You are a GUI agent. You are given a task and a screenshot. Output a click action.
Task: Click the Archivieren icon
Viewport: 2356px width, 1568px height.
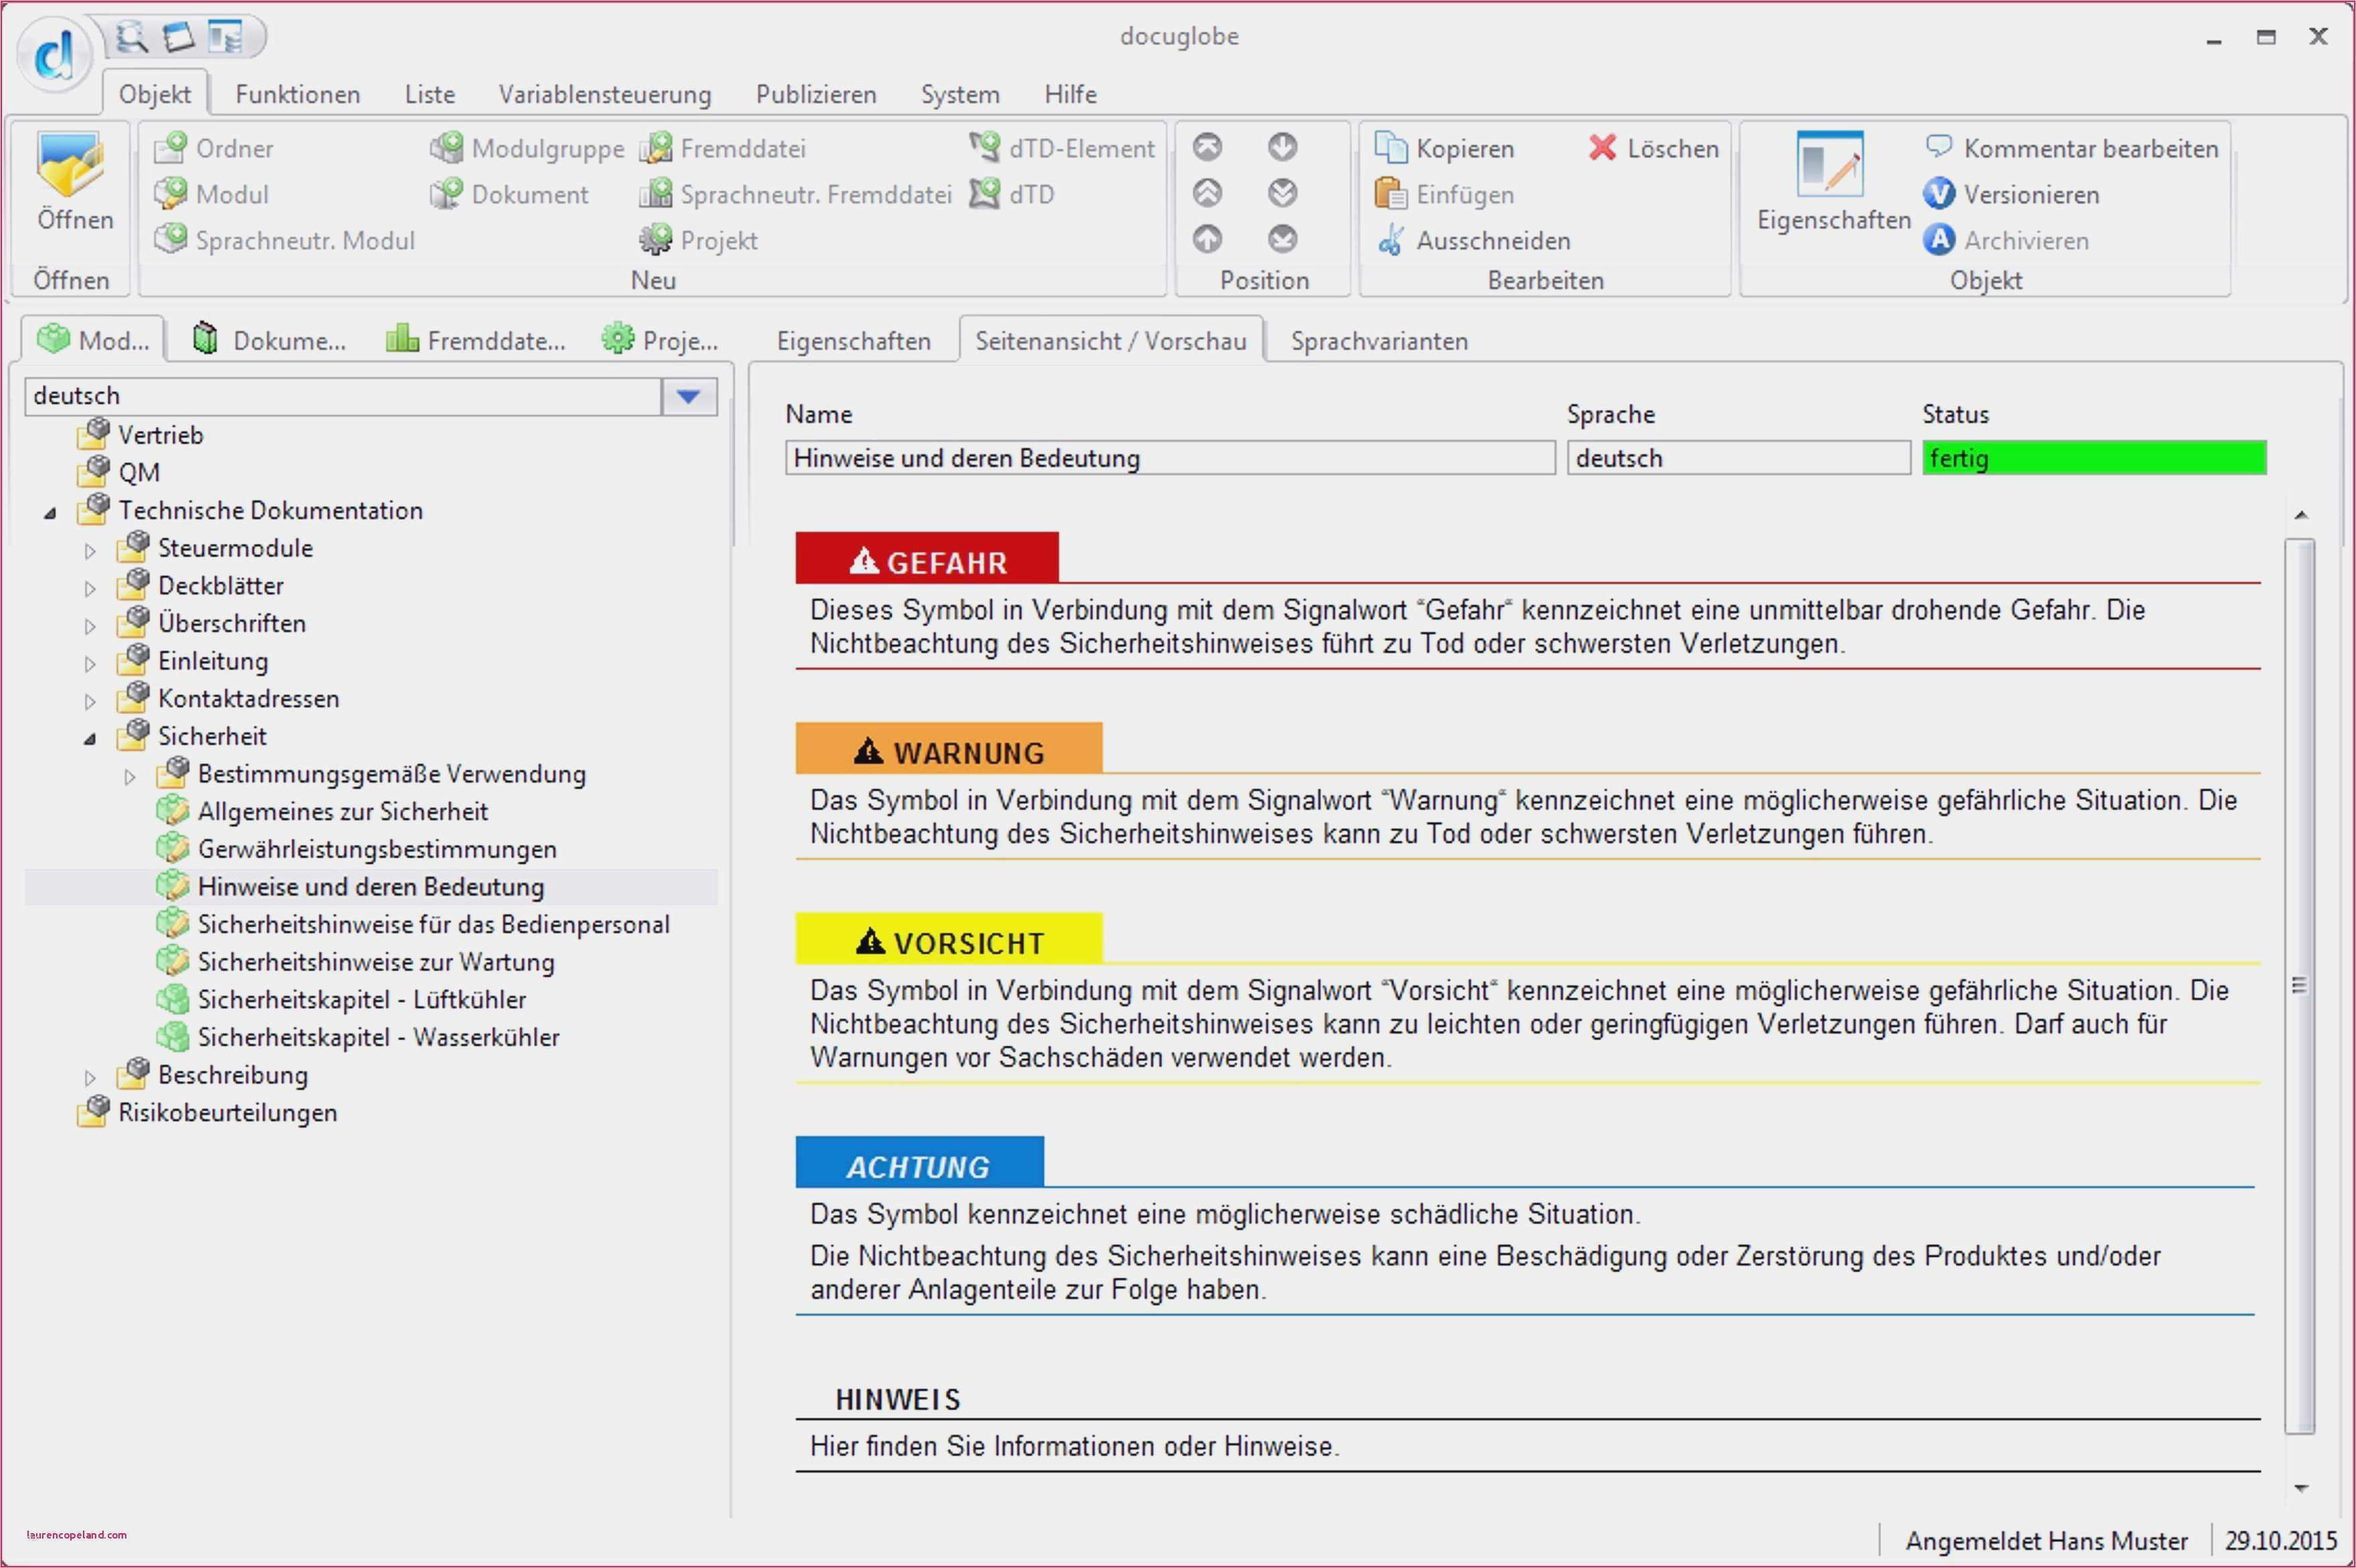tap(1939, 240)
